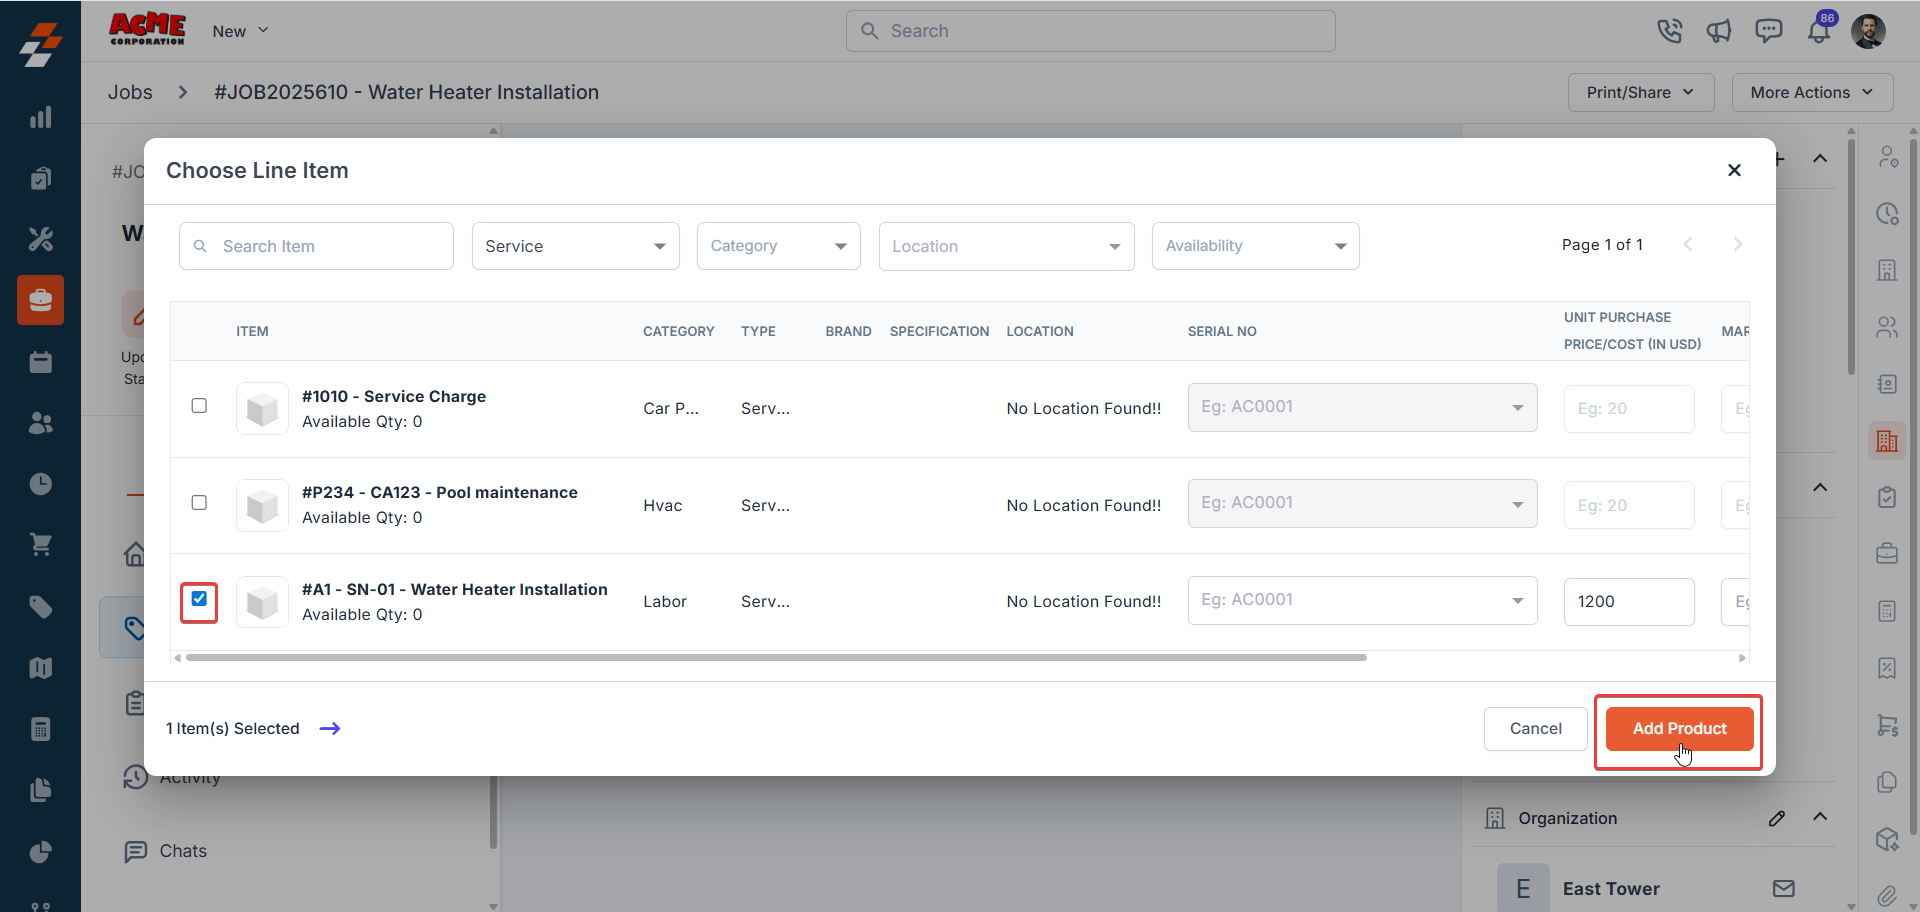Click the Search Item field
Screen dimensions: 1920x912
(x=316, y=246)
